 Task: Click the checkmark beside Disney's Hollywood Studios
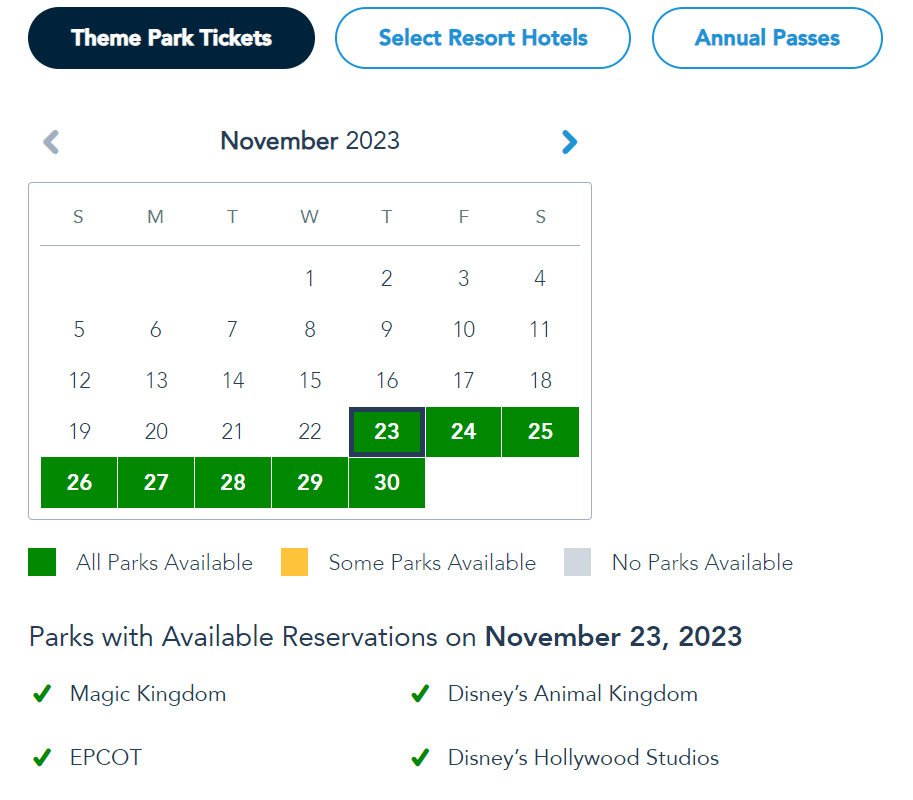pyautogui.click(x=420, y=758)
